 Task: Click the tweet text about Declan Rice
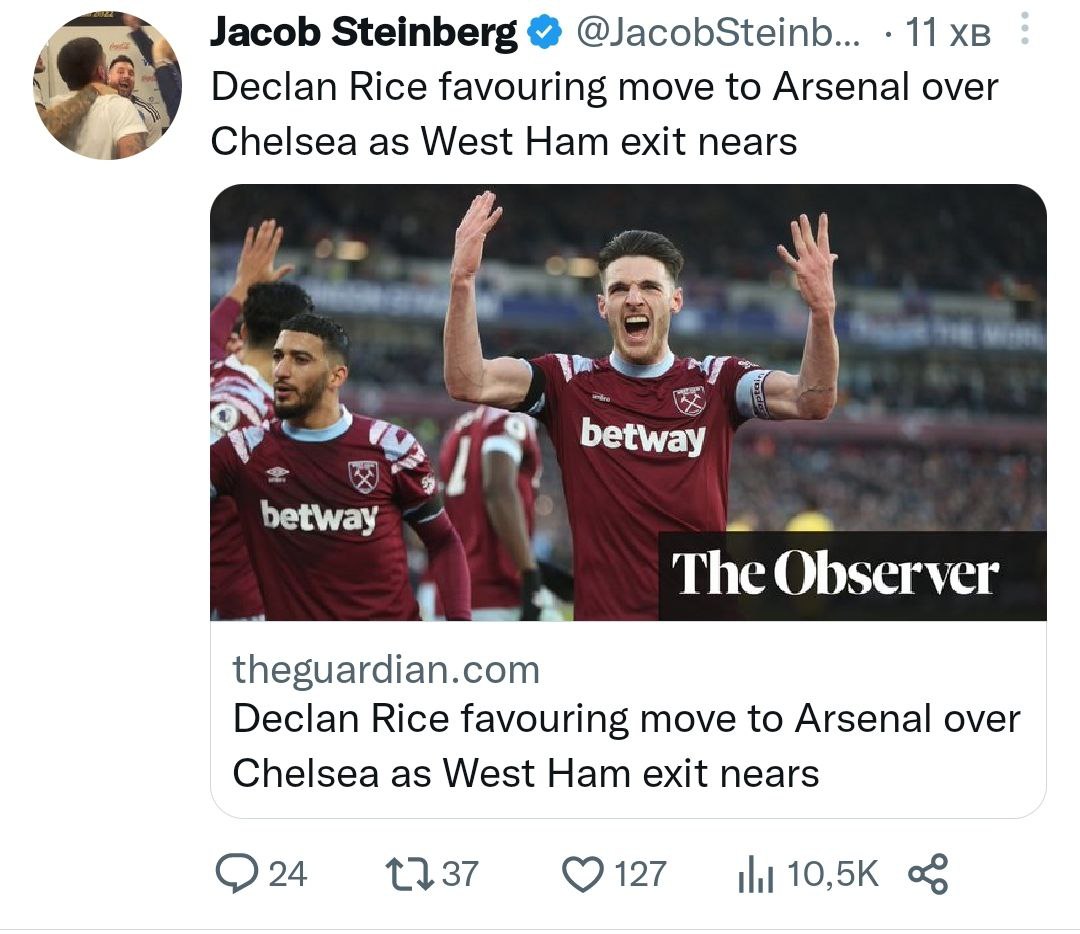pyautogui.click(x=604, y=113)
